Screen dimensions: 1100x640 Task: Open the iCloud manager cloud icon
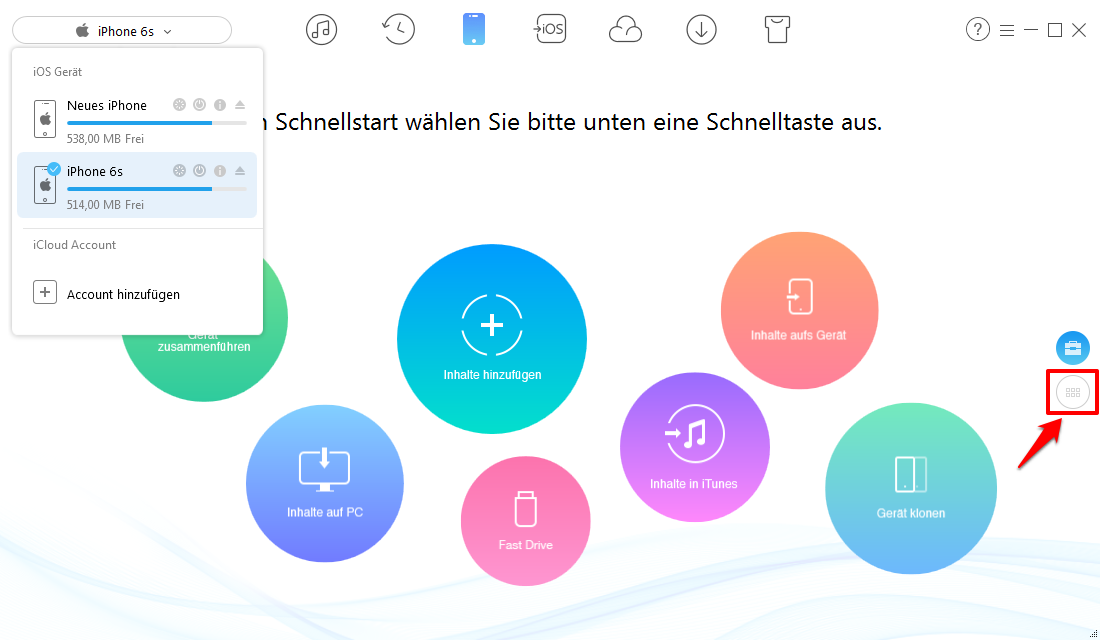point(625,30)
